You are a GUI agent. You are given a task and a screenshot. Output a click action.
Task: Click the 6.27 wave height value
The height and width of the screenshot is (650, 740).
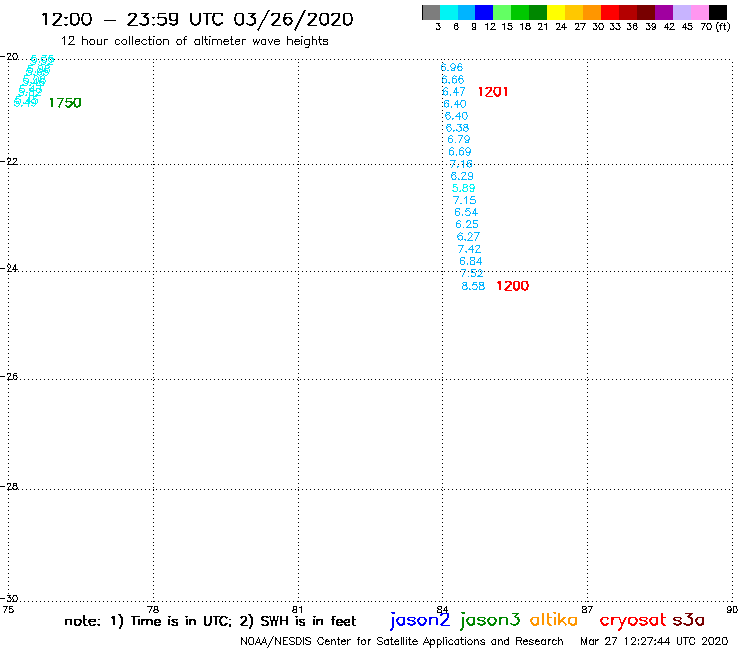[x=468, y=236]
